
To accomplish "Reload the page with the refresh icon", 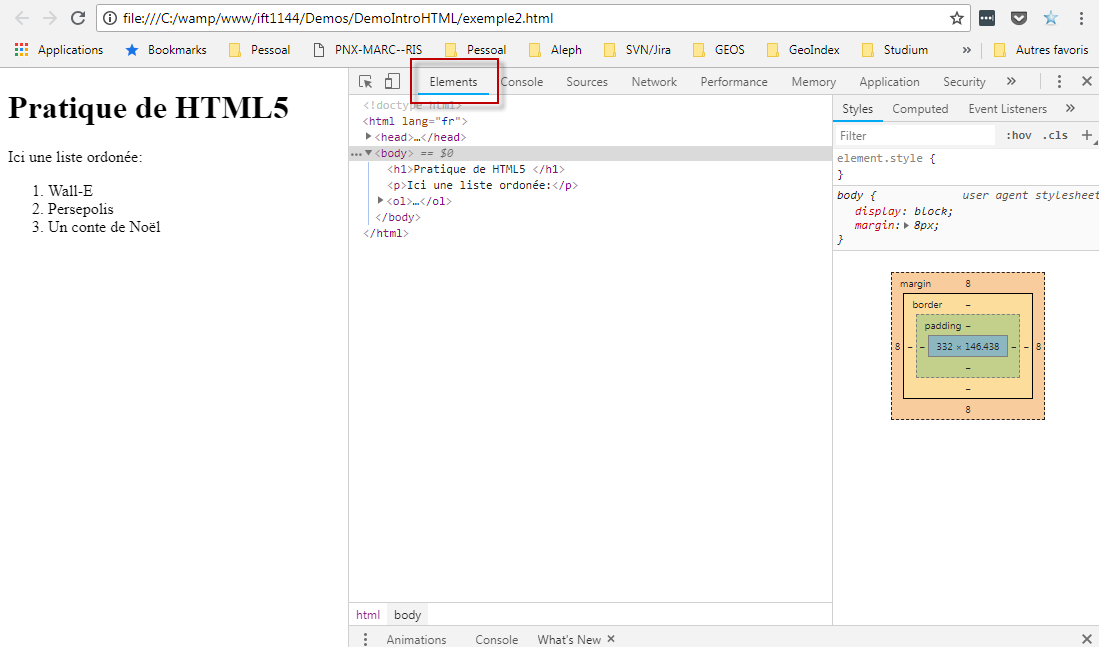I will (x=78, y=18).
